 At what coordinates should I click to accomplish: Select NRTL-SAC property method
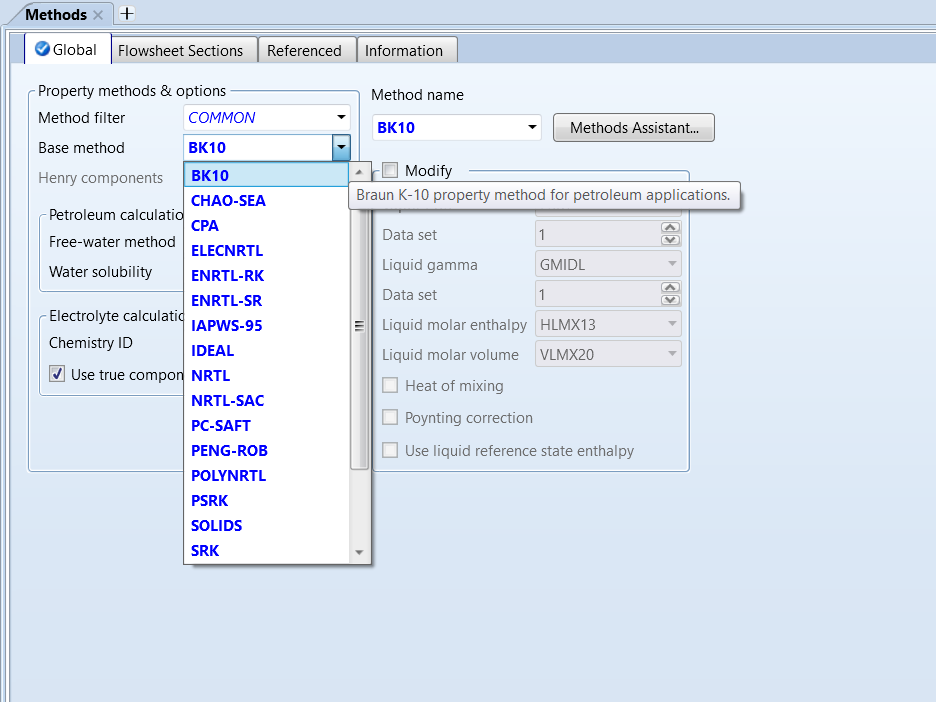point(266,401)
